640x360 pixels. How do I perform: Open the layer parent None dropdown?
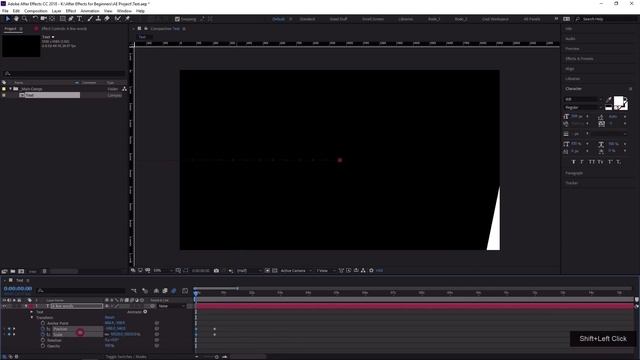172,306
